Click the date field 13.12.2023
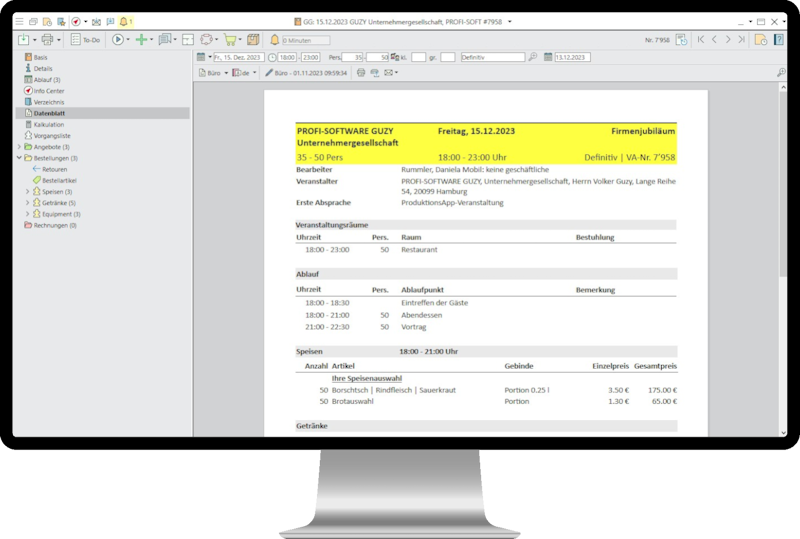The height and width of the screenshot is (539, 800). click(x=572, y=57)
